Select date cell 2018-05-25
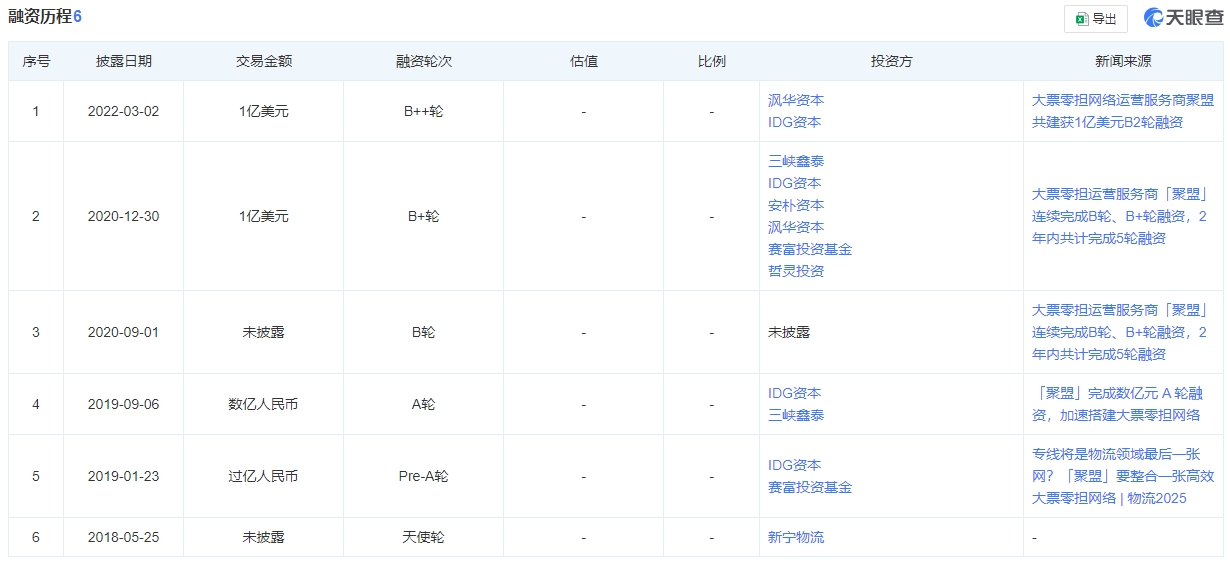The height and width of the screenshot is (562, 1230). tap(124, 537)
